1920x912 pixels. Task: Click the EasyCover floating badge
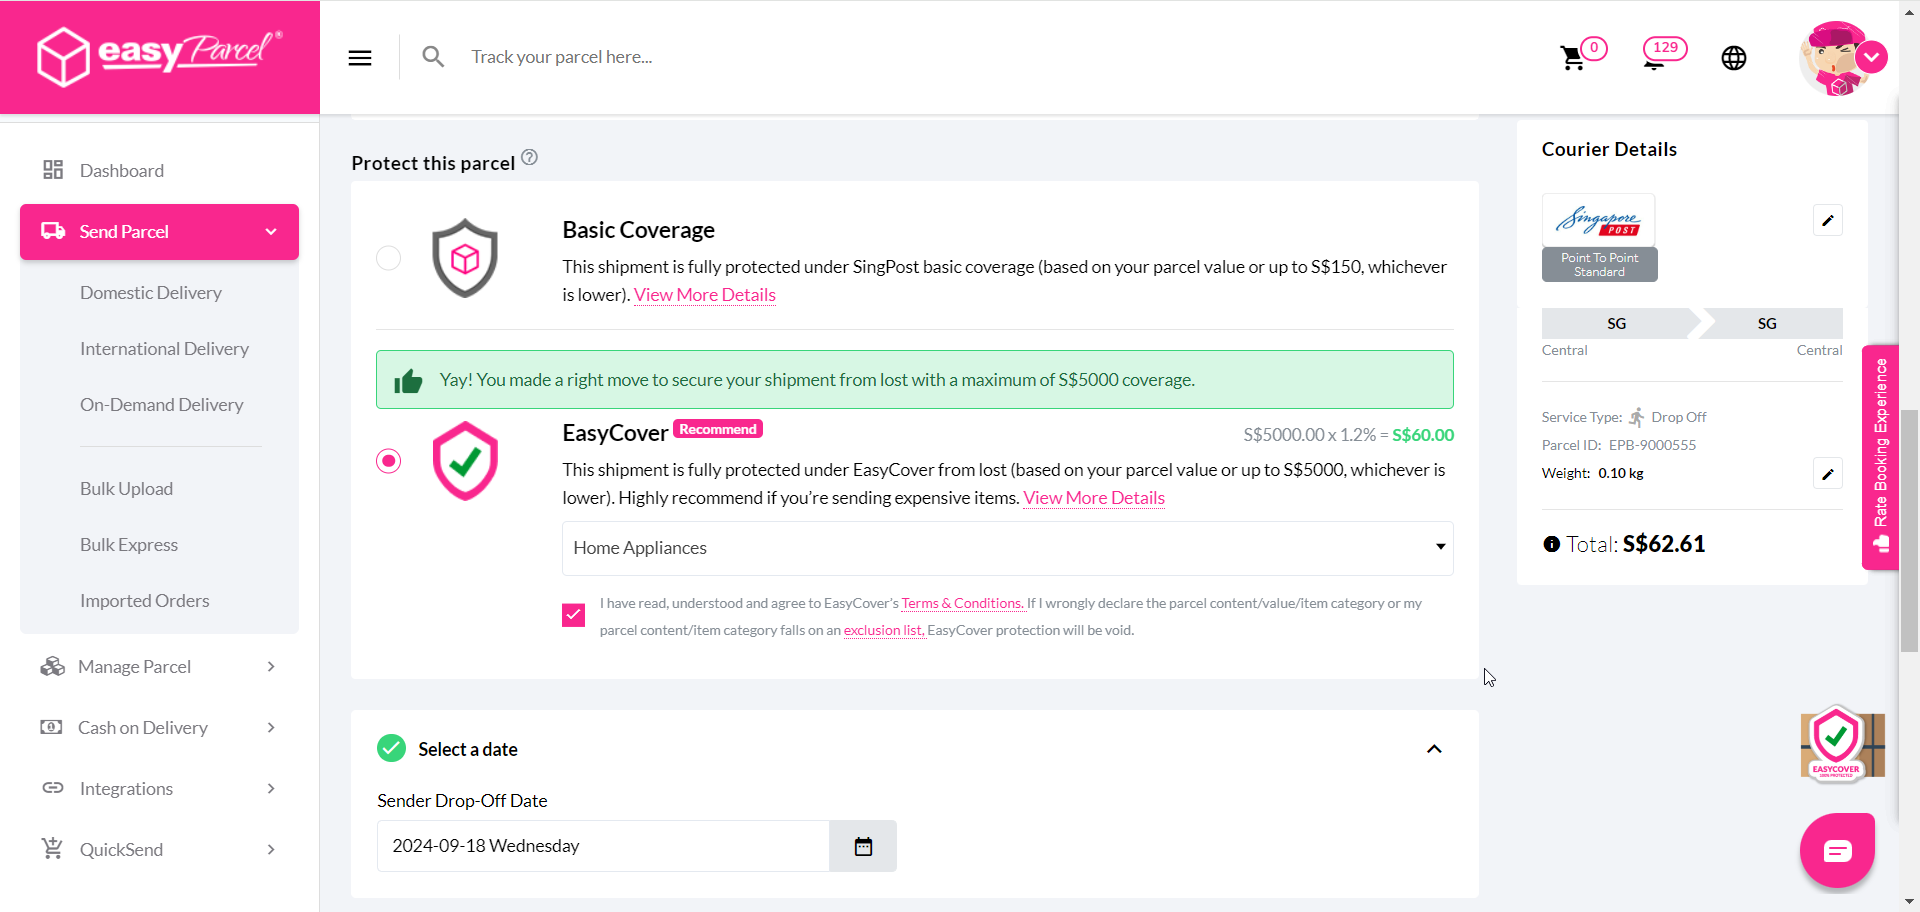click(1842, 745)
